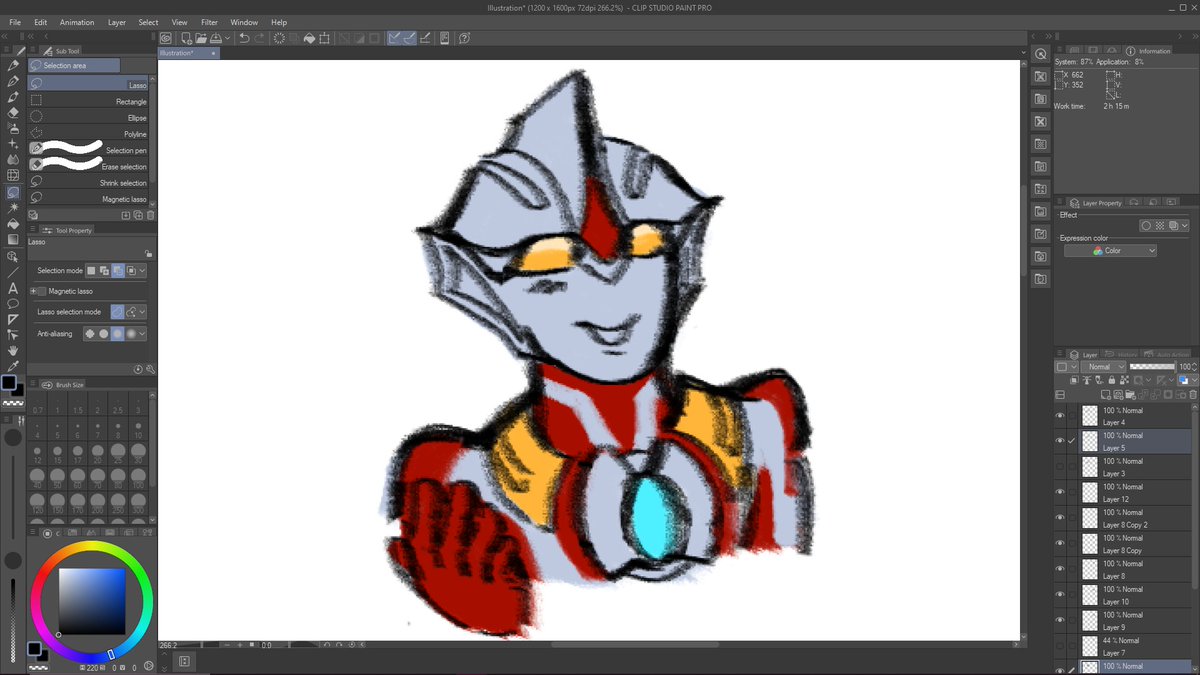This screenshot has height=675, width=1200.
Task: Delete the sub tool with trash icon
Action: pyautogui.click(x=151, y=215)
